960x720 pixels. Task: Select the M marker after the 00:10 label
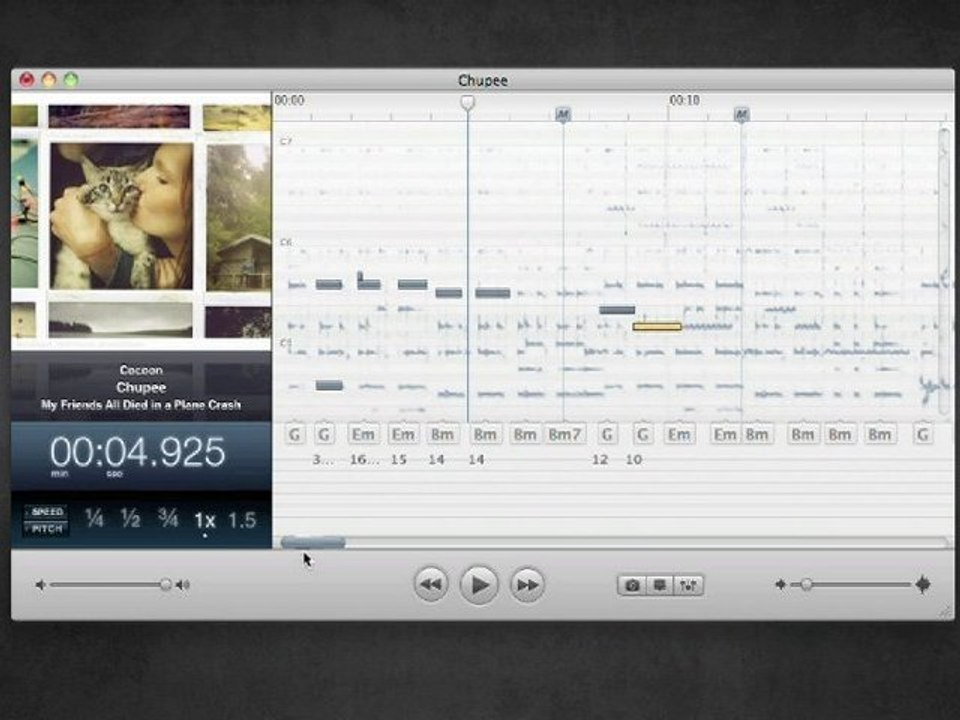(741, 114)
